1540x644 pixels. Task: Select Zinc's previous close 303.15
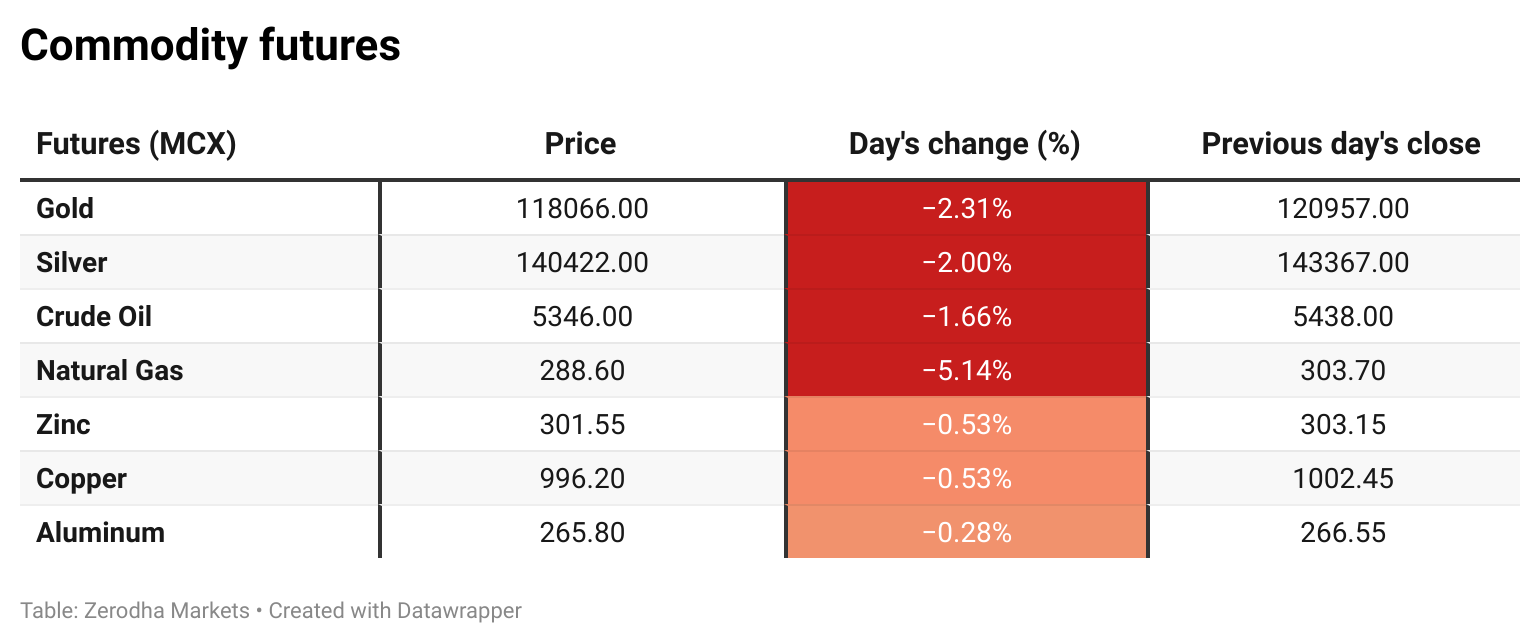(x=1343, y=425)
